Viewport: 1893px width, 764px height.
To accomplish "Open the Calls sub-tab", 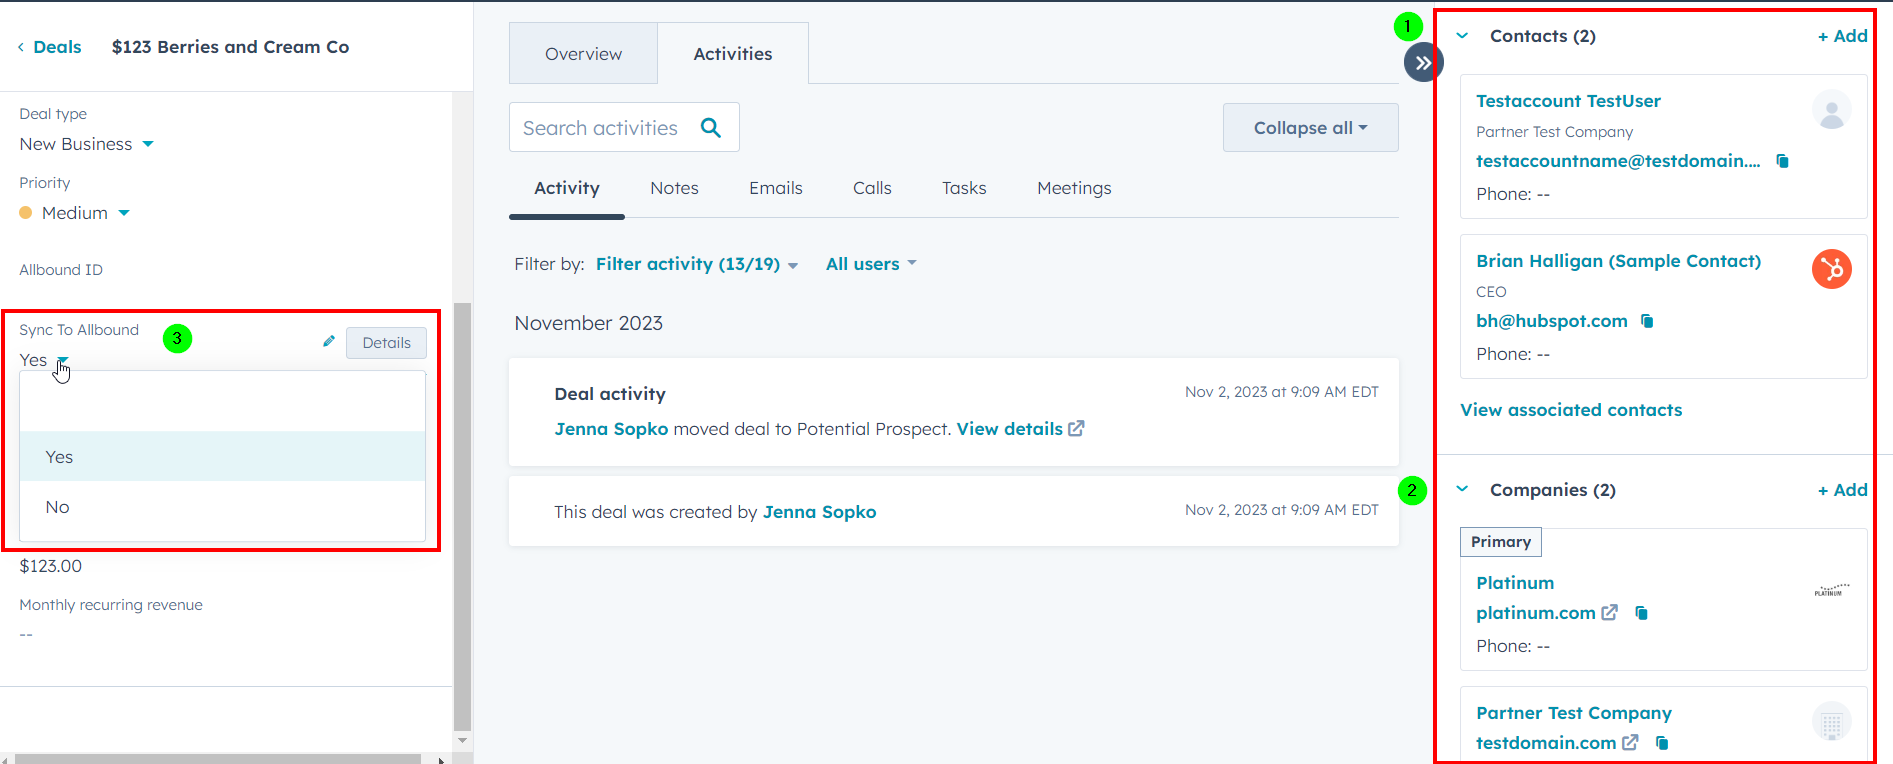I will (872, 188).
